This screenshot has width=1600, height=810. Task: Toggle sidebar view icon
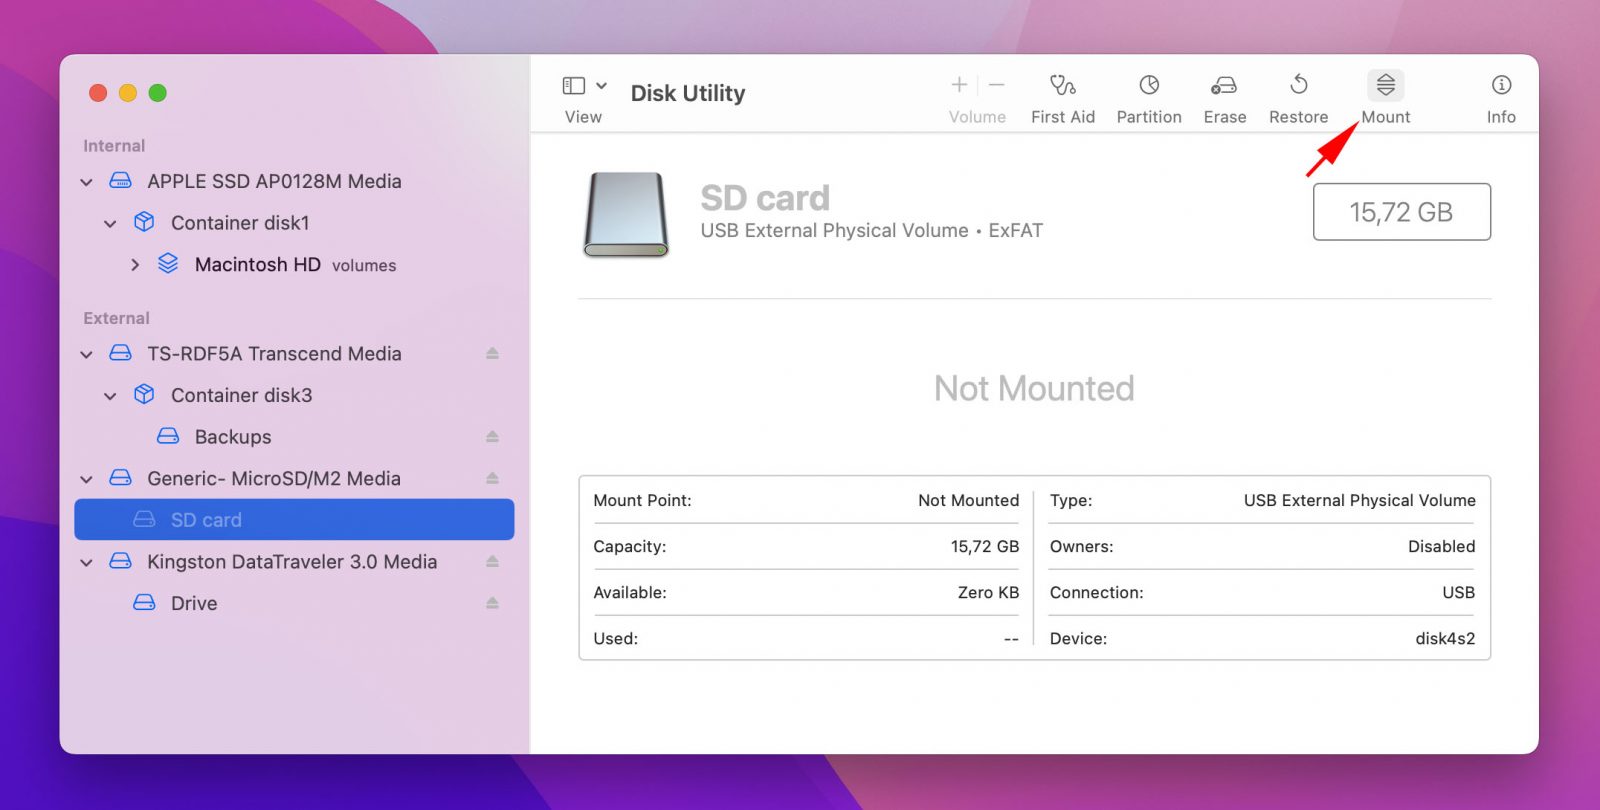coord(573,86)
